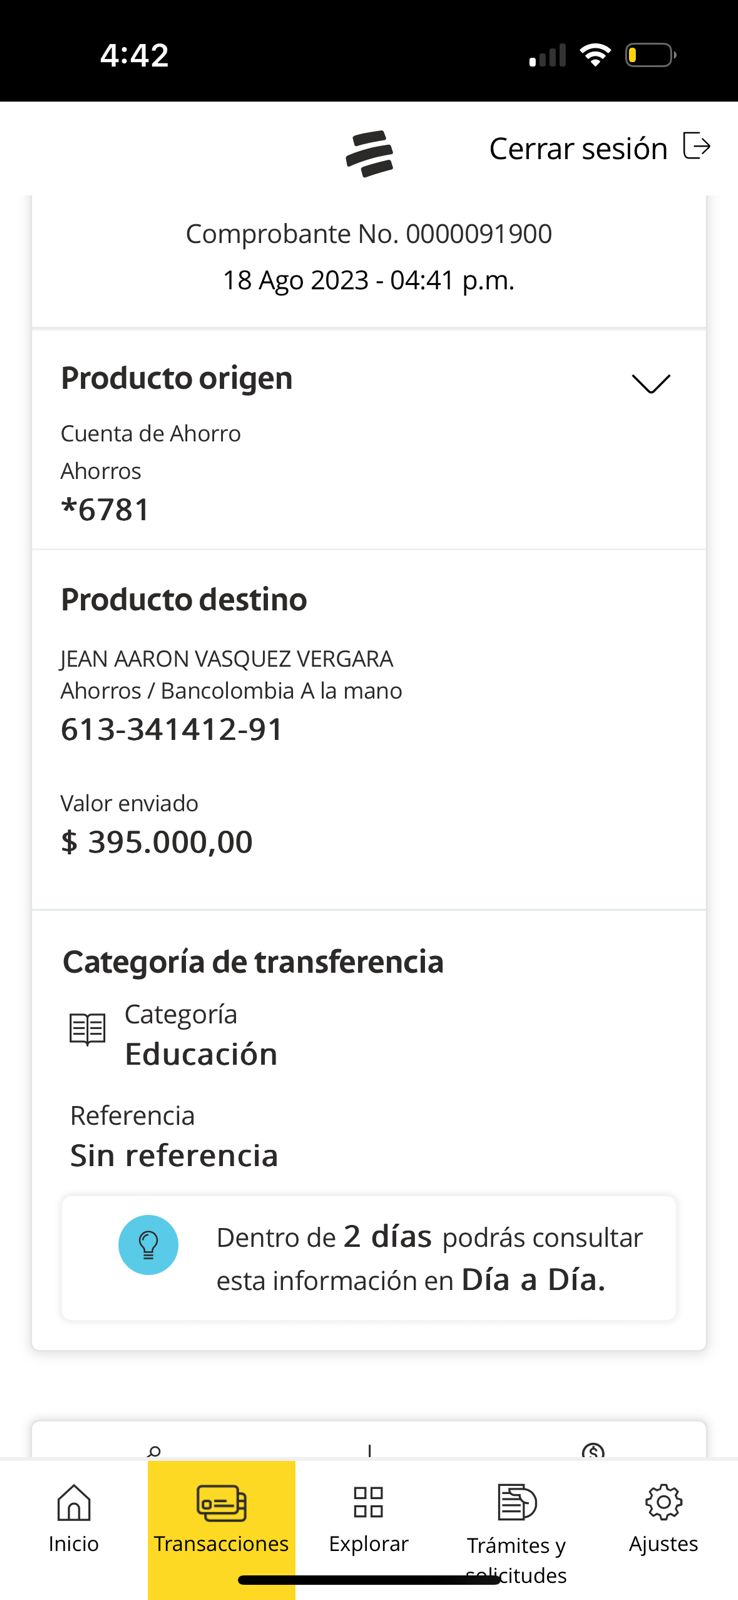Tap the sent amount $ 395.000,00
Screen dimensions: 738x1600
157,842
